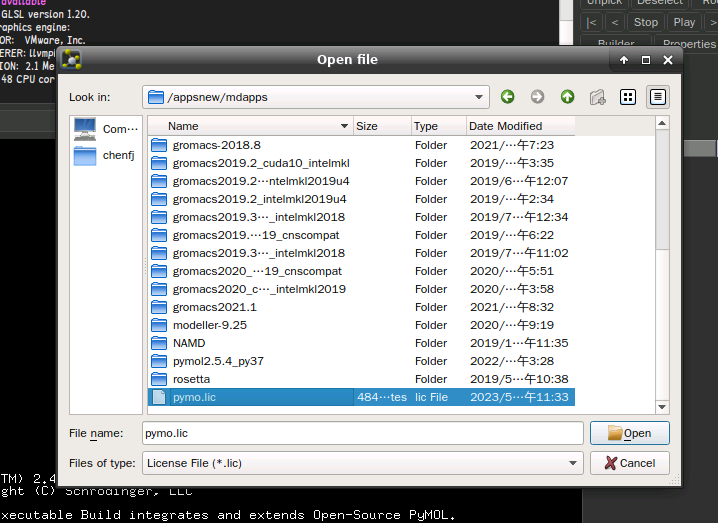Click Play in the PyMOL window
718x523 pixels.
click(684, 22)
